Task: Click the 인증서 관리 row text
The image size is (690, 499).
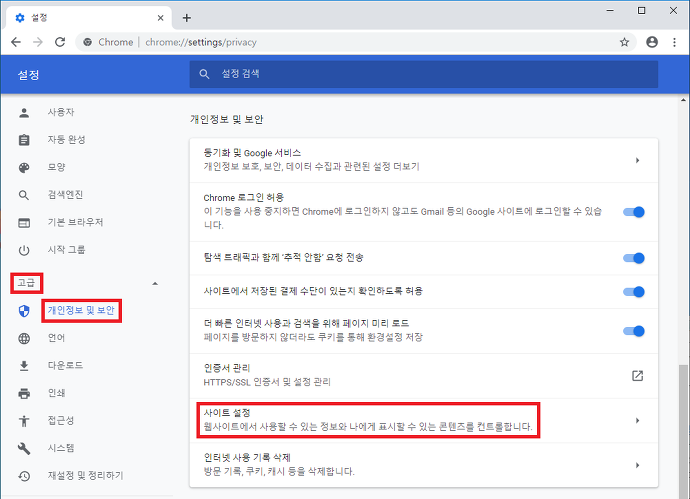Action: click(267, 375)
